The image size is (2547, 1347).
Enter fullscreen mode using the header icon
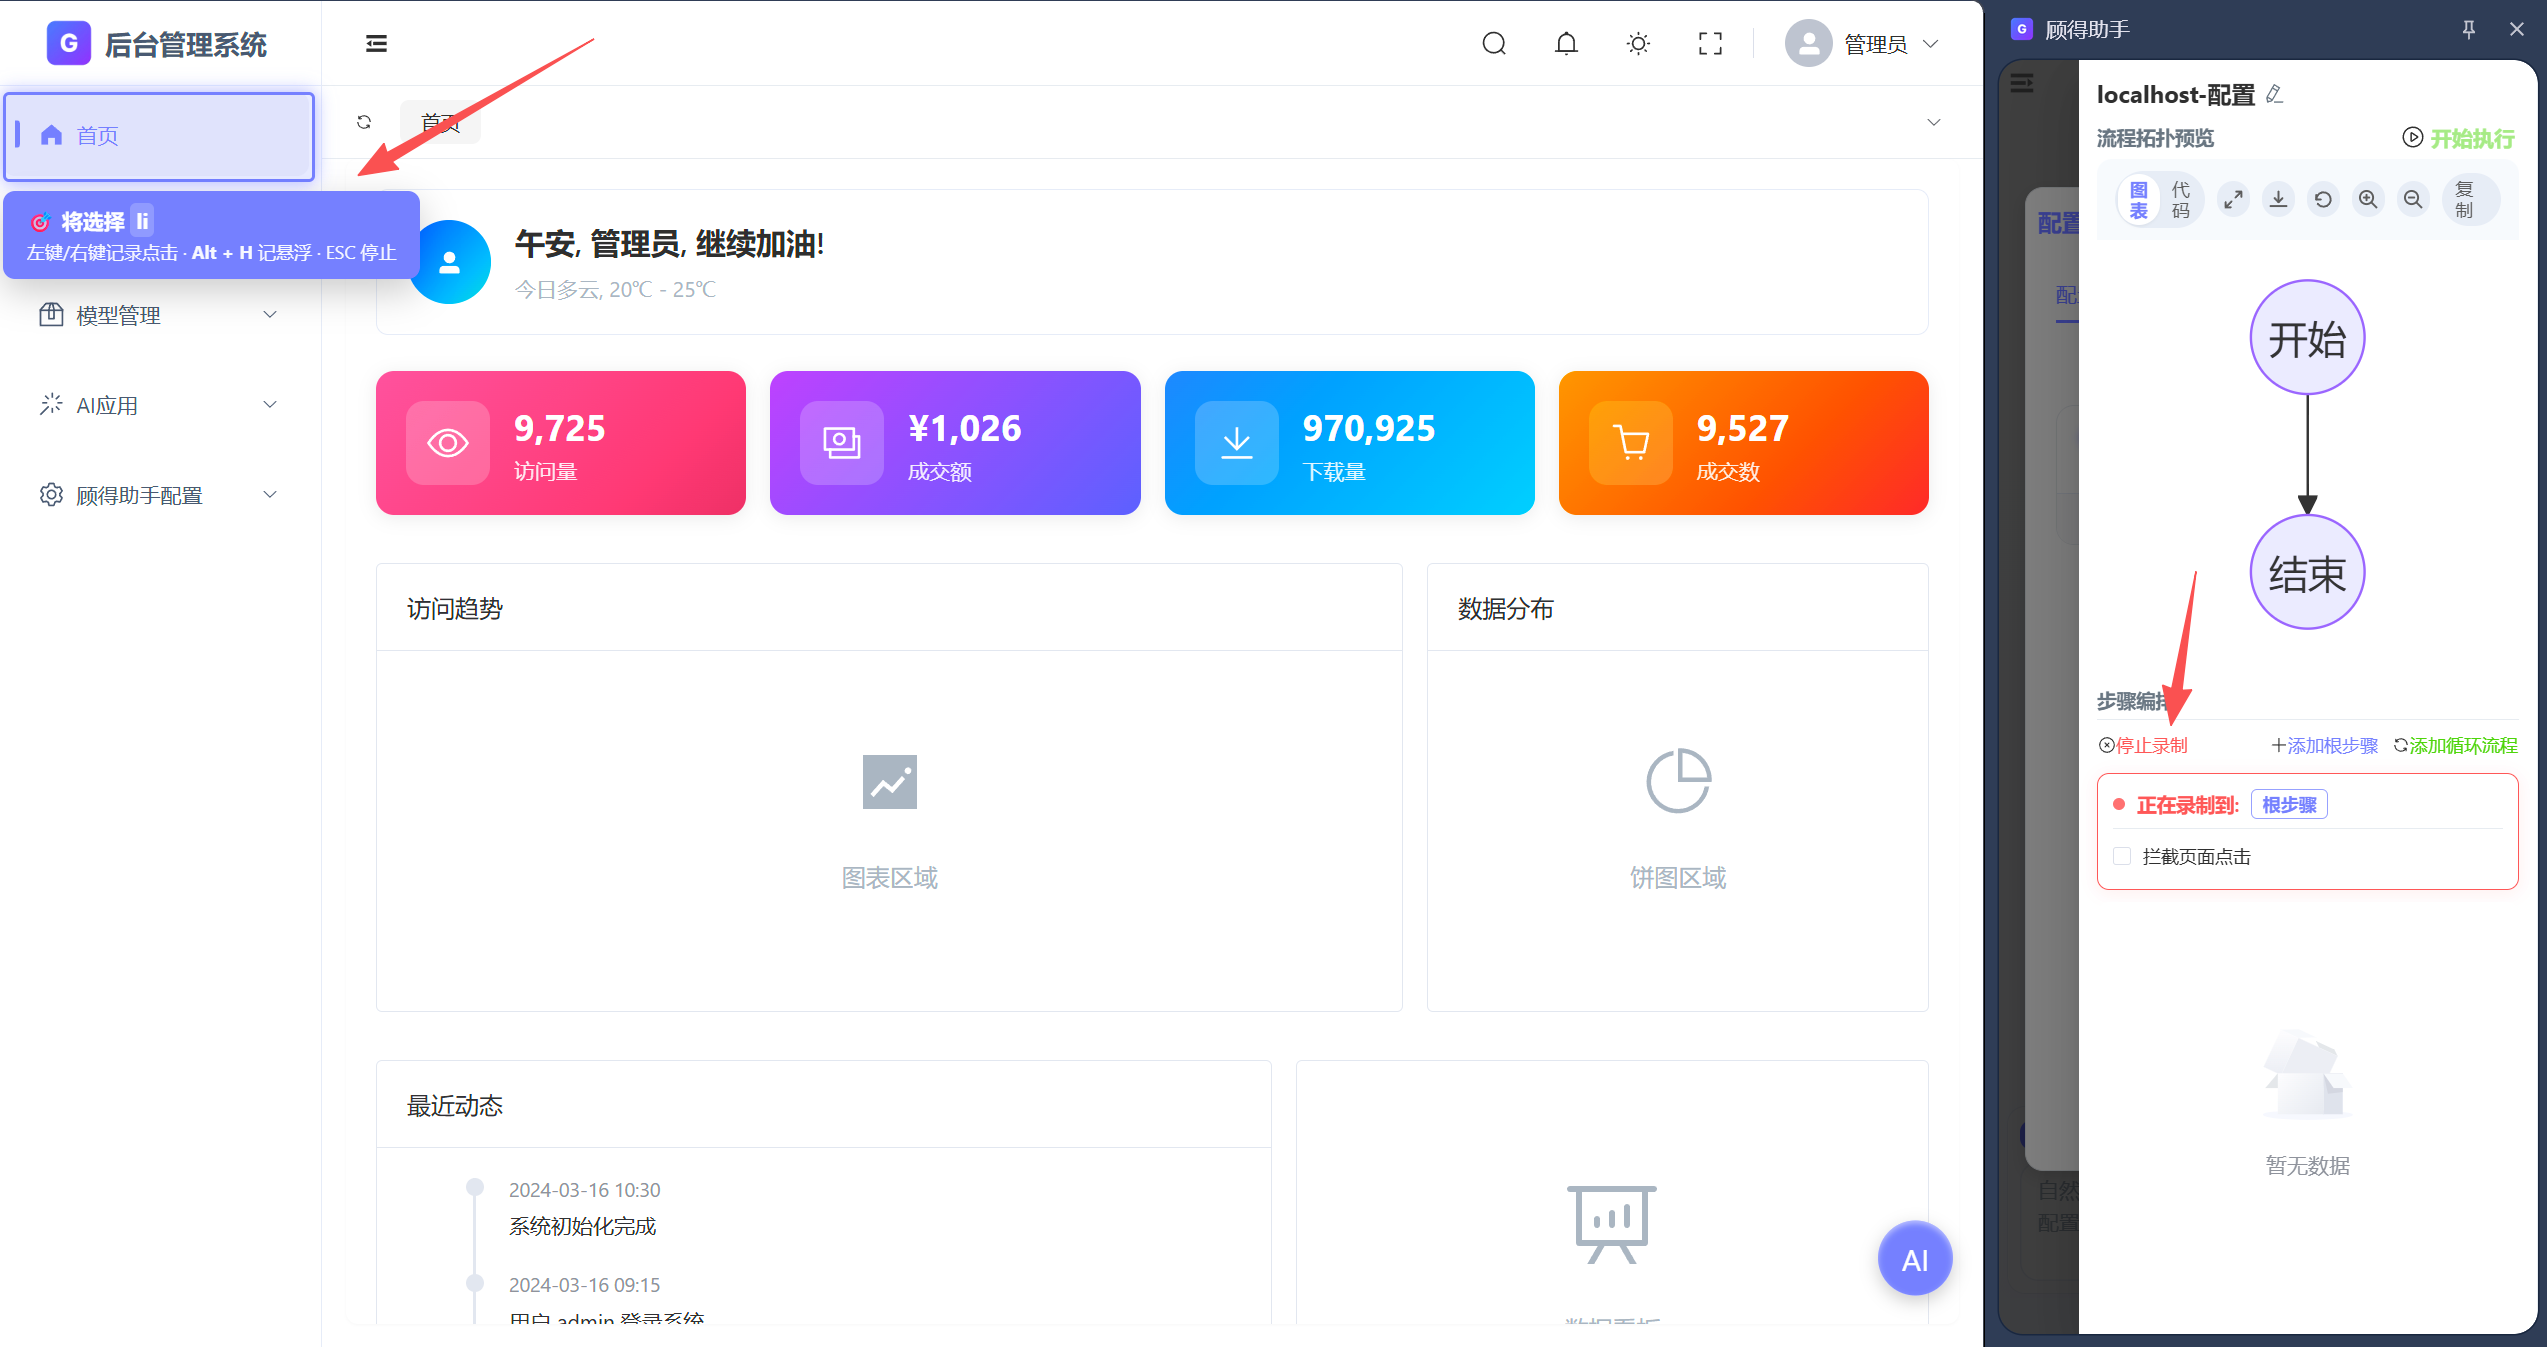[1710, 43]
